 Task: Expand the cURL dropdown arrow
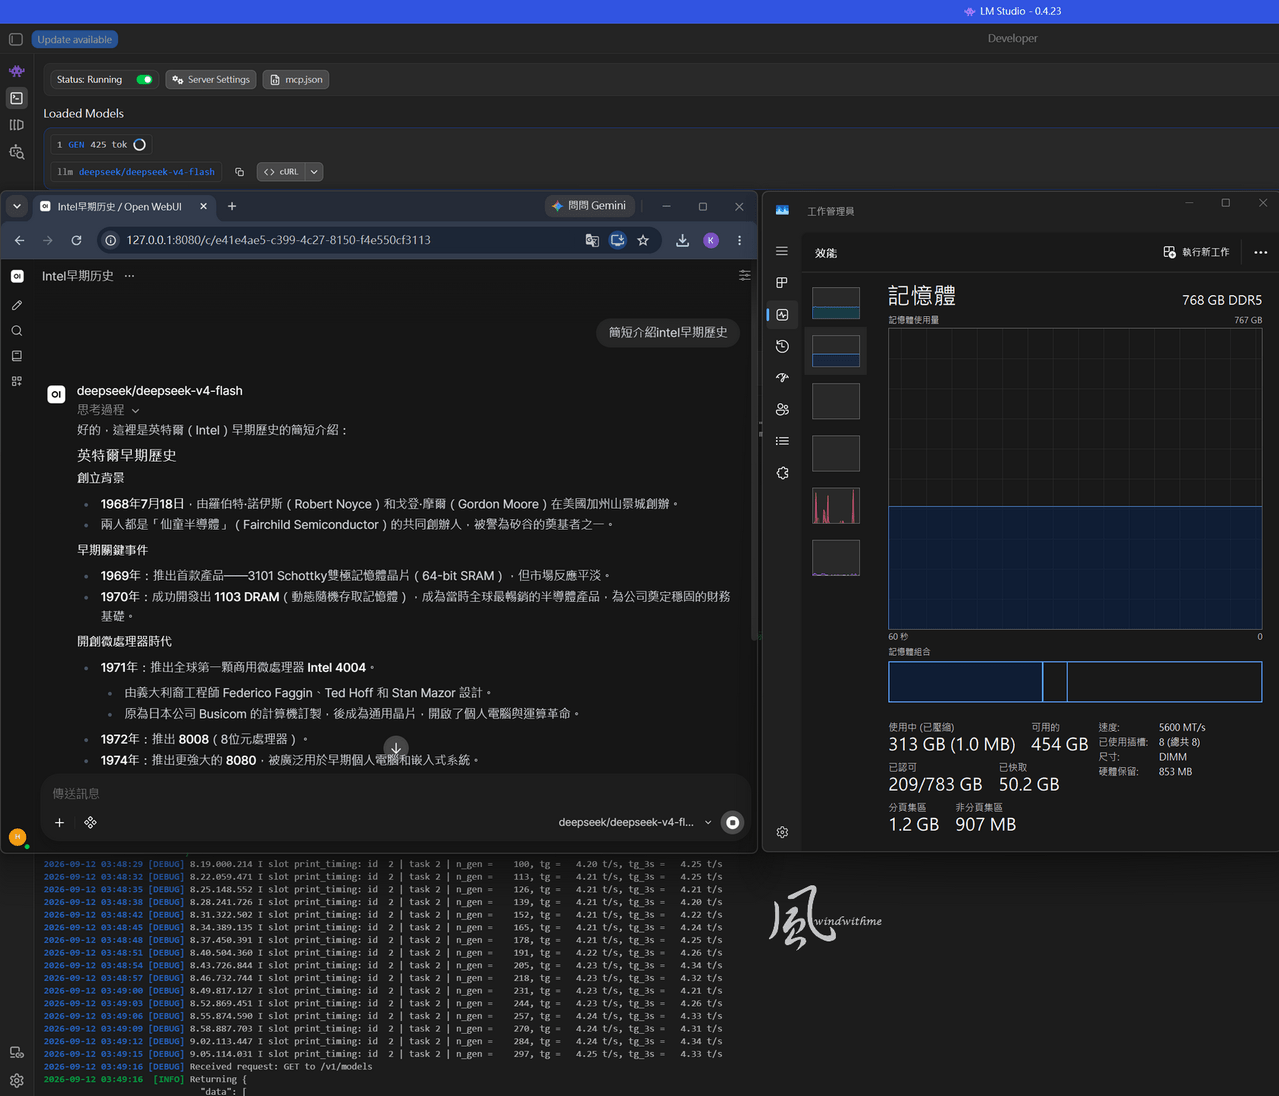314,172
